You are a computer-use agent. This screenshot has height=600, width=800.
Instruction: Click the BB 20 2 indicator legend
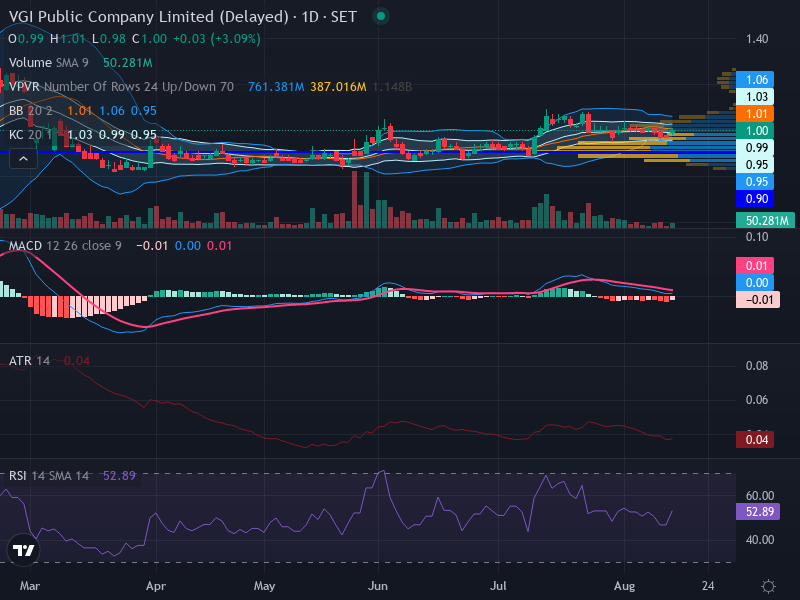(x=31, y=111)
